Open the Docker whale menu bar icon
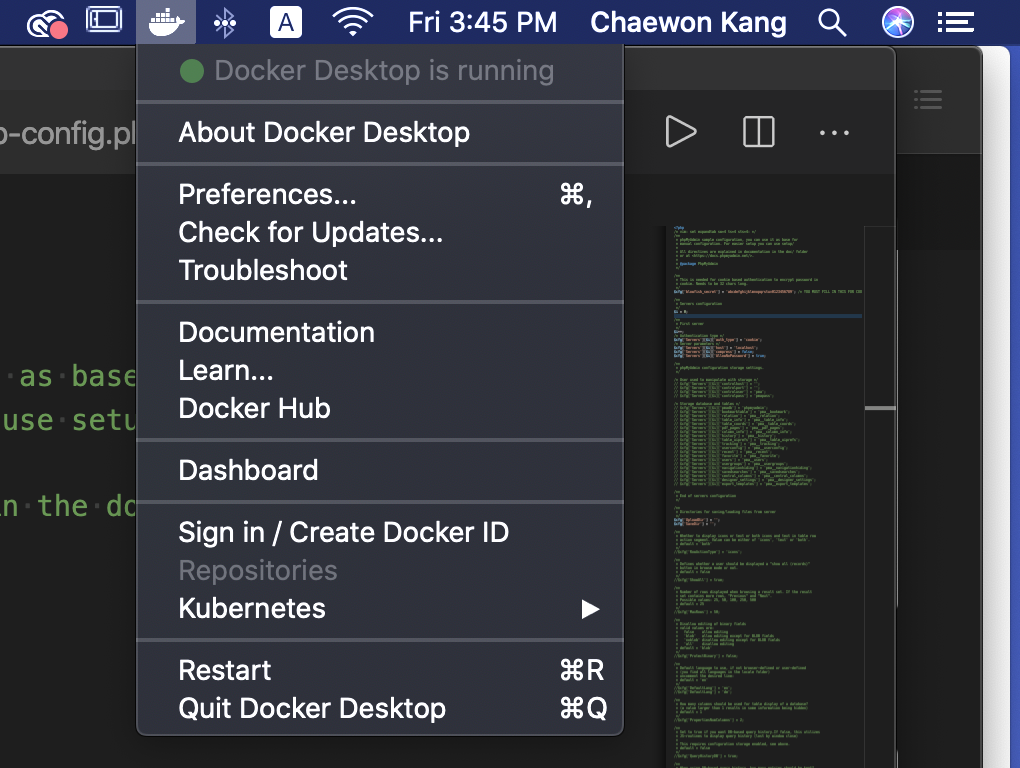Image resolution: width=1020 pixels, height=768 pixels. (x=166, y=22)
